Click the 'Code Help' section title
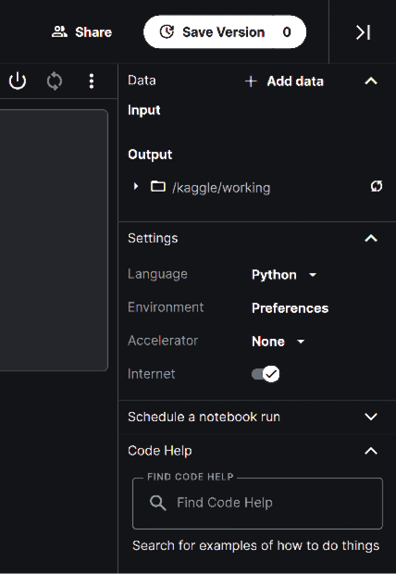The height and width of the screenshot is (574, 396). pos(160,451)
